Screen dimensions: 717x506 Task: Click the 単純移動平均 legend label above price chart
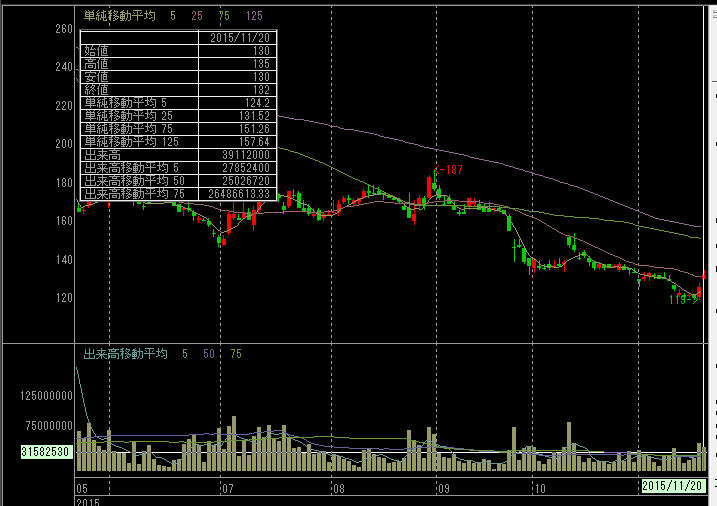pos(120,16)
